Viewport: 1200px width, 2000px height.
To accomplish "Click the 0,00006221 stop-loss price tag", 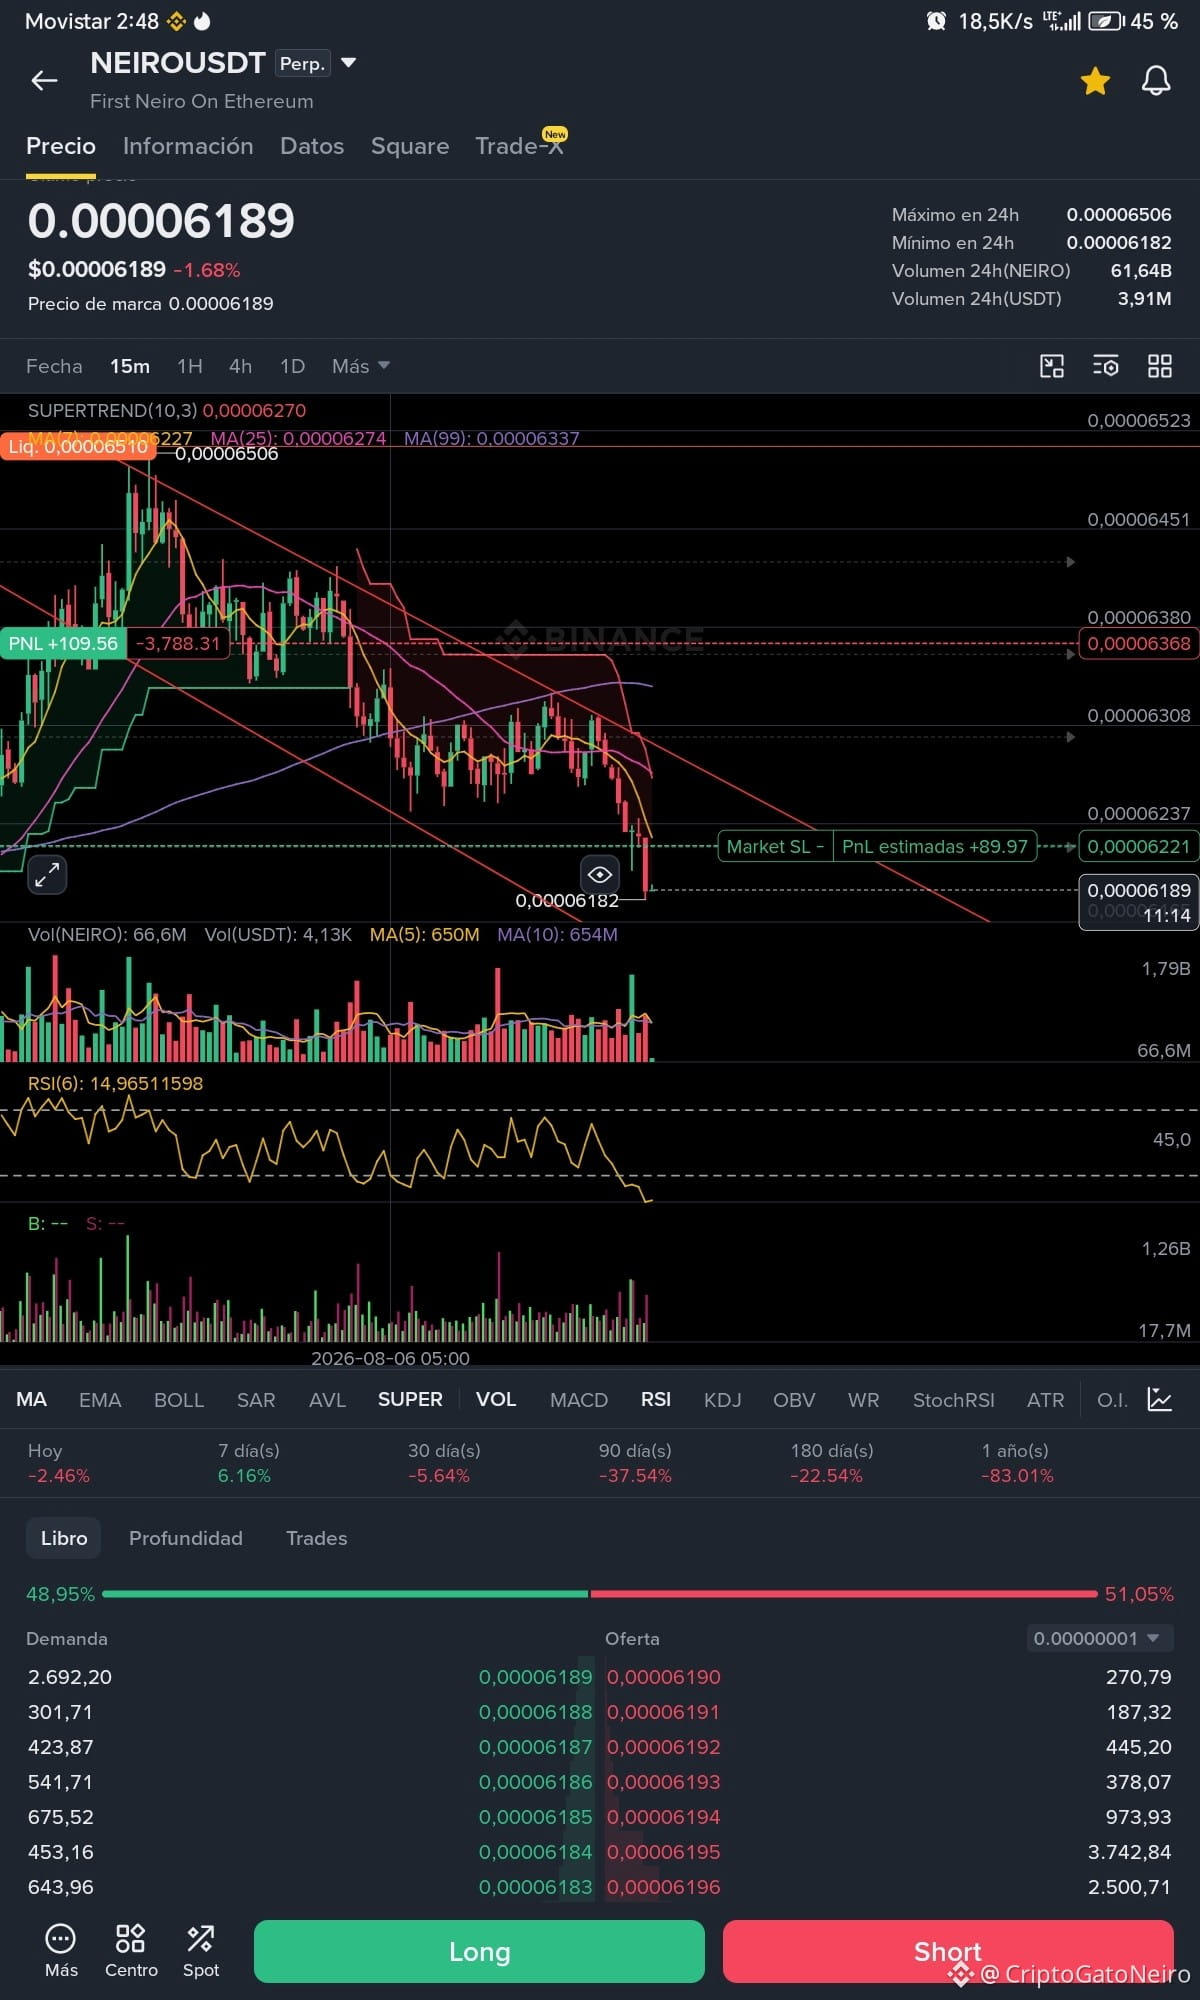I will 1139,847.
